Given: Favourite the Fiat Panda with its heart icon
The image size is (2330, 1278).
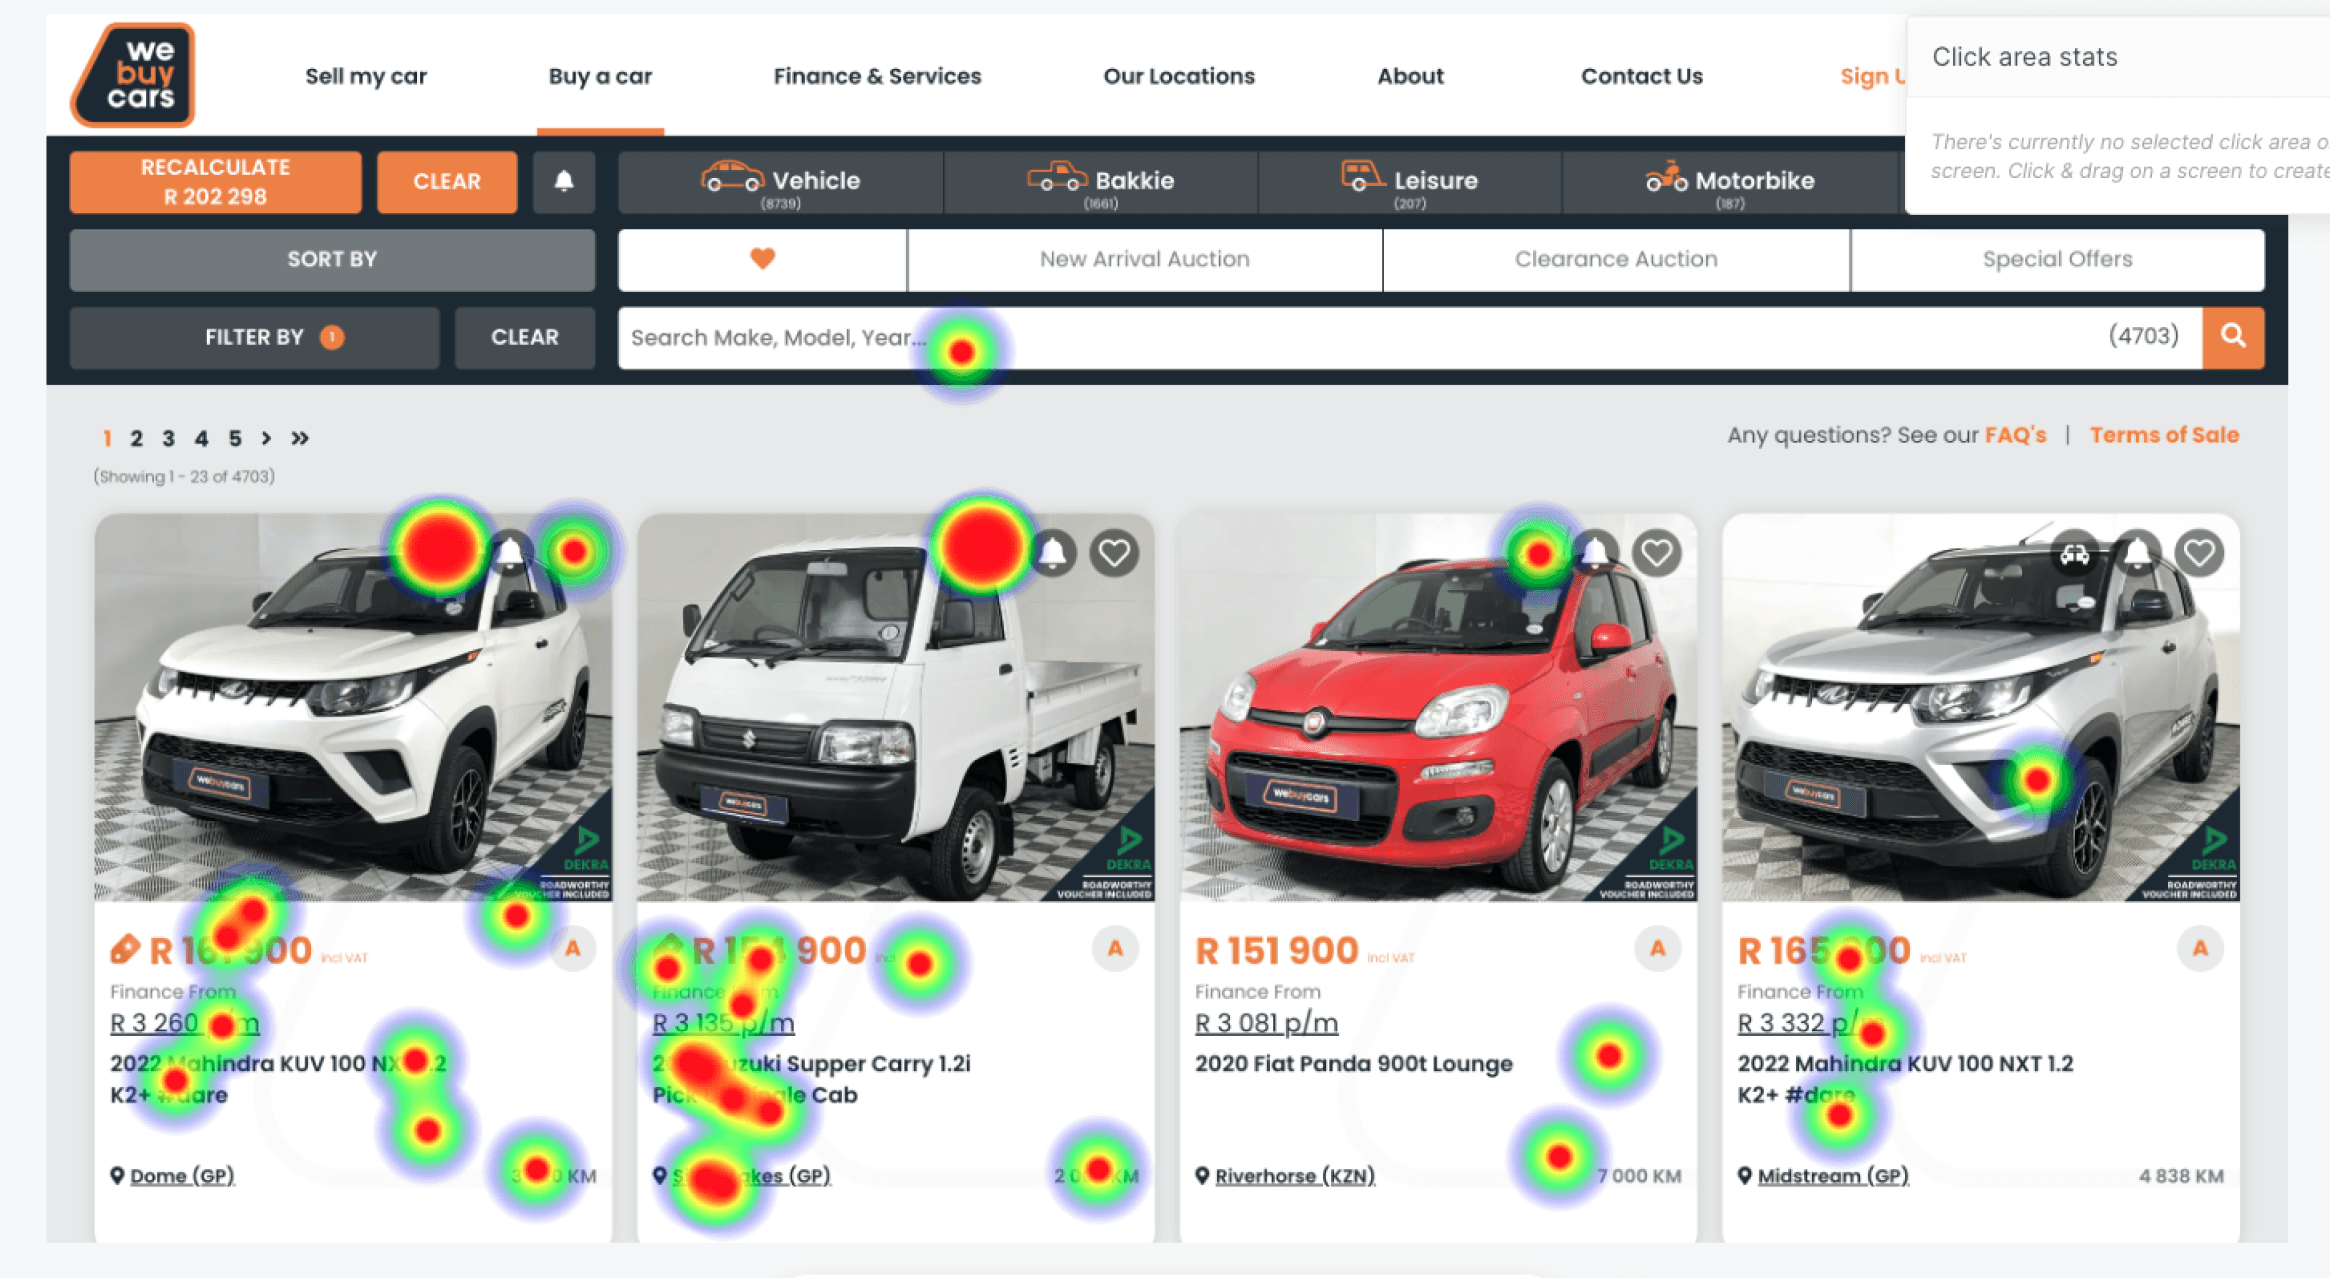Looking at the screenshot, I should [1657, 552].
